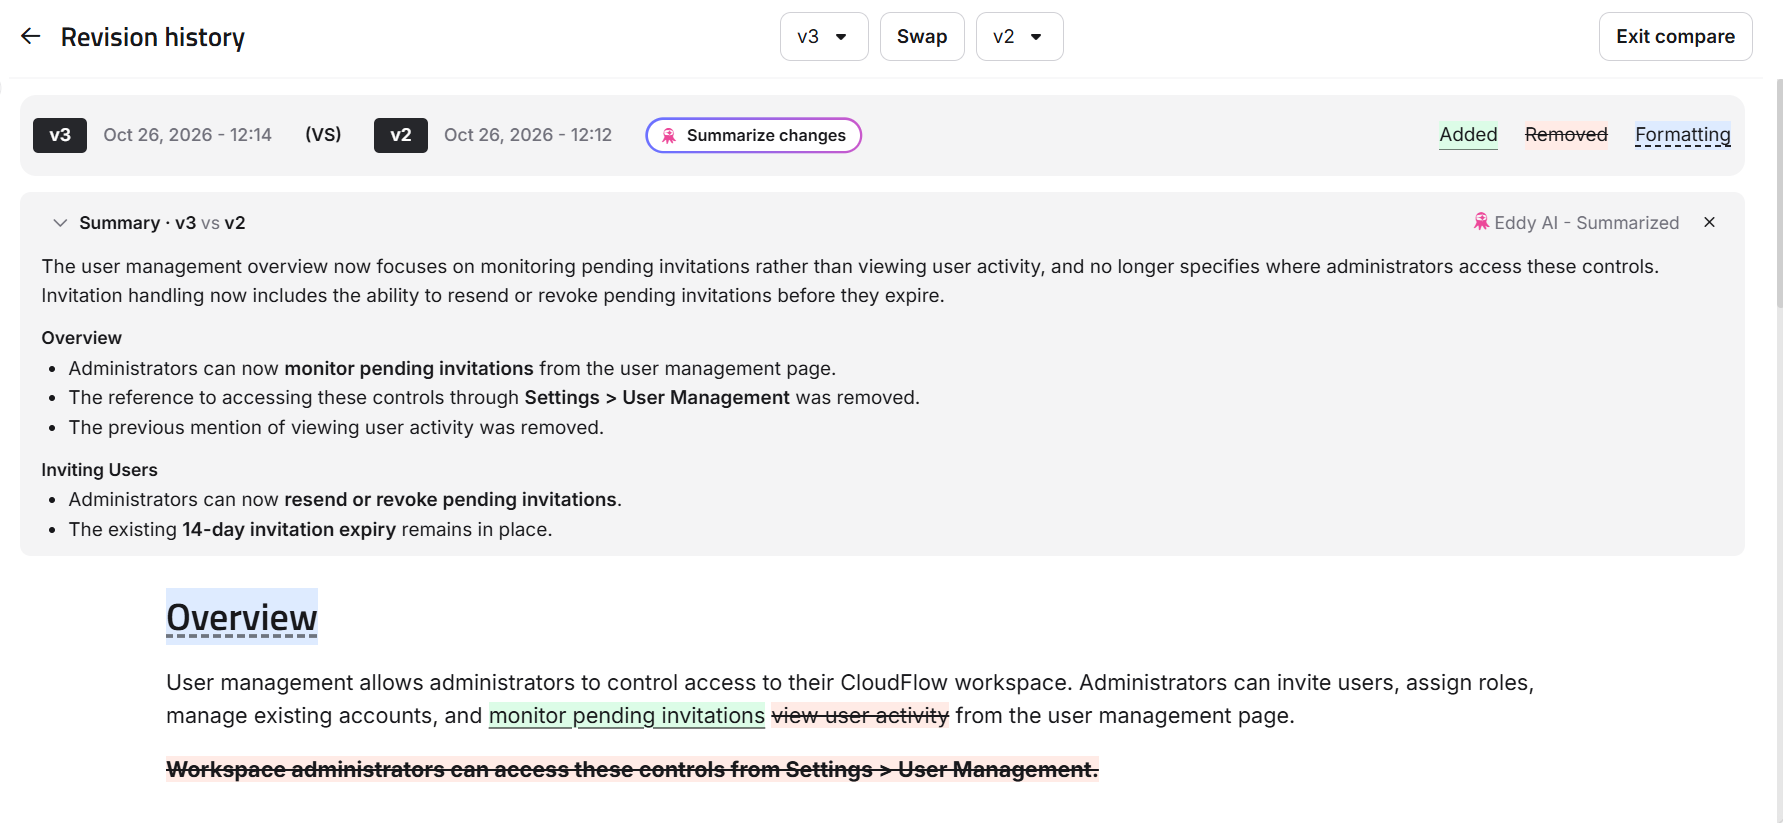Click the struck-through Workspace administrators sentence

(632, 769)
